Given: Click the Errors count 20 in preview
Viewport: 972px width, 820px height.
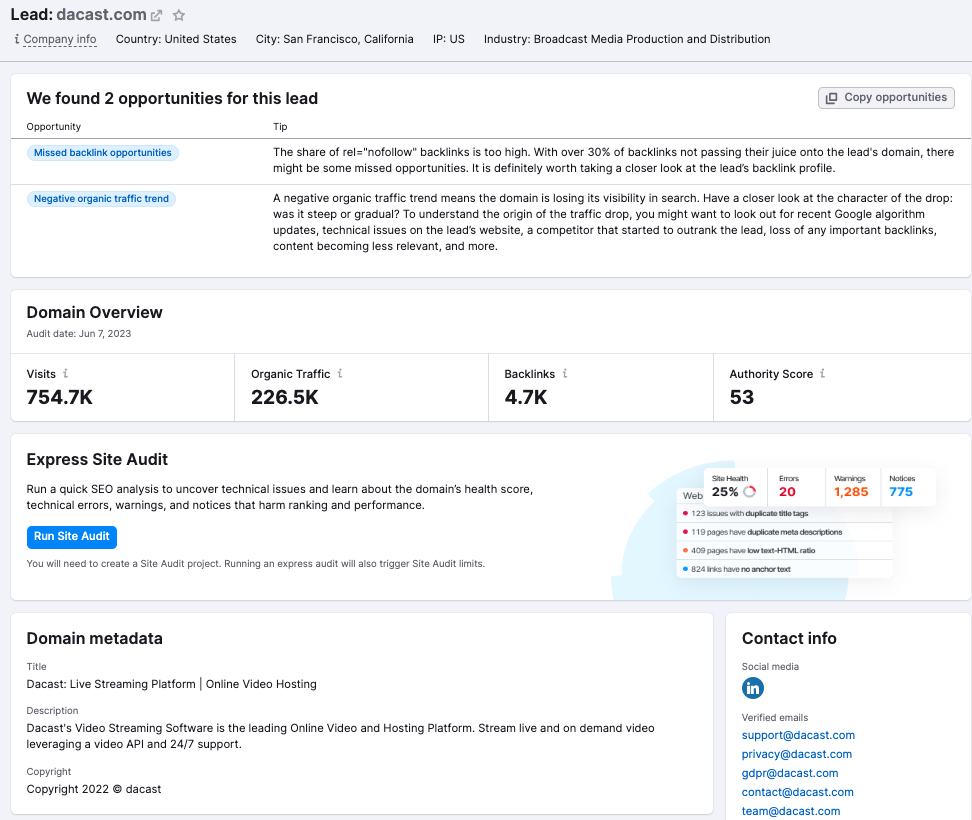Looking at the screenshot, I should pos(787,492).
